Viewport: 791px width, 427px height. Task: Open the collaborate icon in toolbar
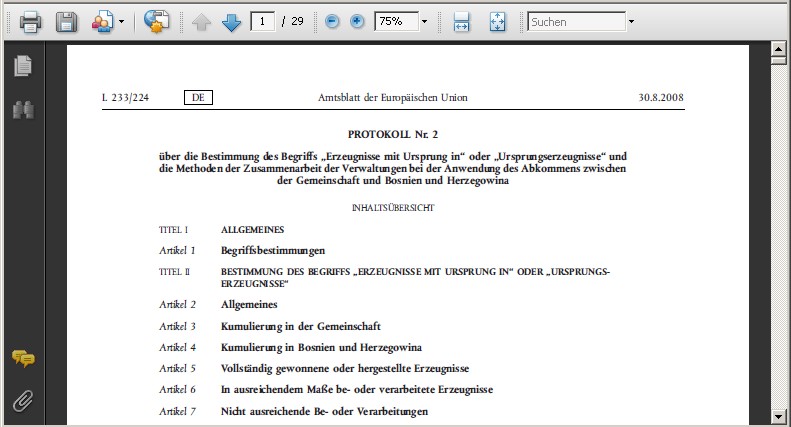click(x=102, y=21)
